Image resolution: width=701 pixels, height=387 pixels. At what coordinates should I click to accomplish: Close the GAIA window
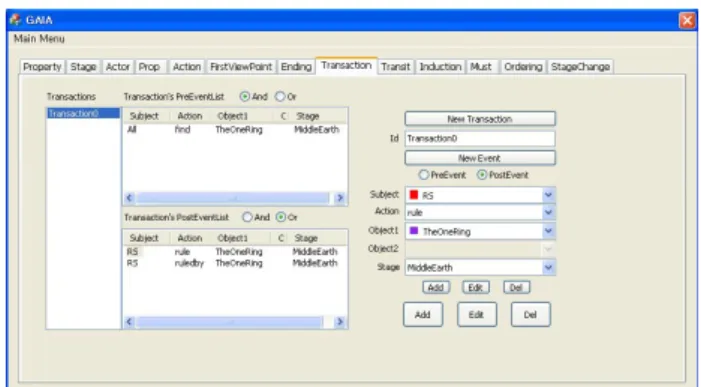point(686,20)
